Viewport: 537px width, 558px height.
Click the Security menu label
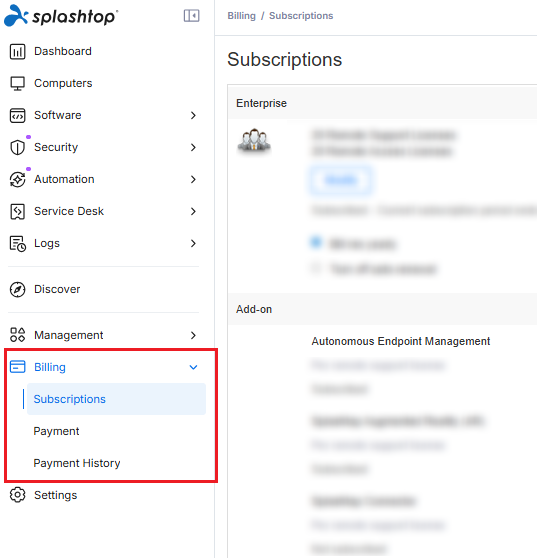click(56, 147)
